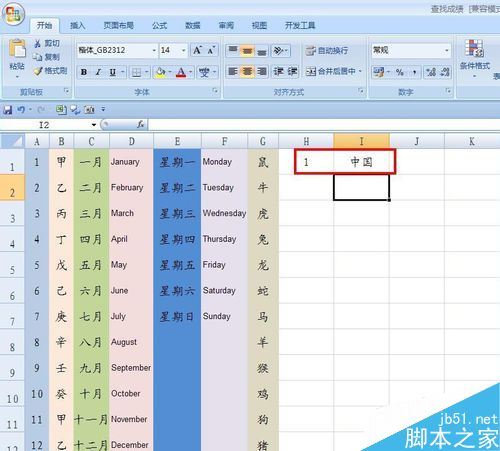Select the Format Painter (格式刷) brush
Image resolution: width=500 pixels, height=451 pixels.
[38, 71]
